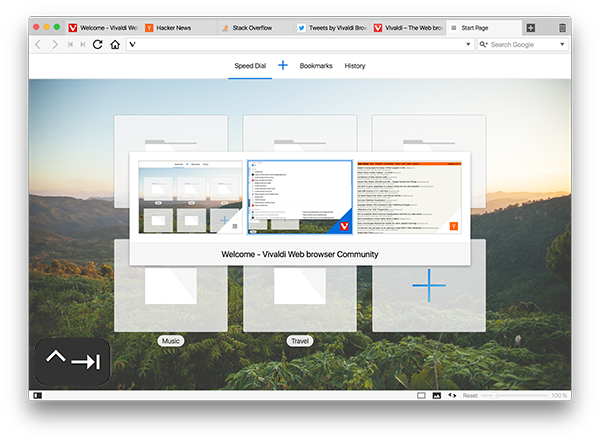Image resolution: width=600 pixels, height=442 pixels.
Task: Add a new speed dial tile
Action: (x=429, y=285)
